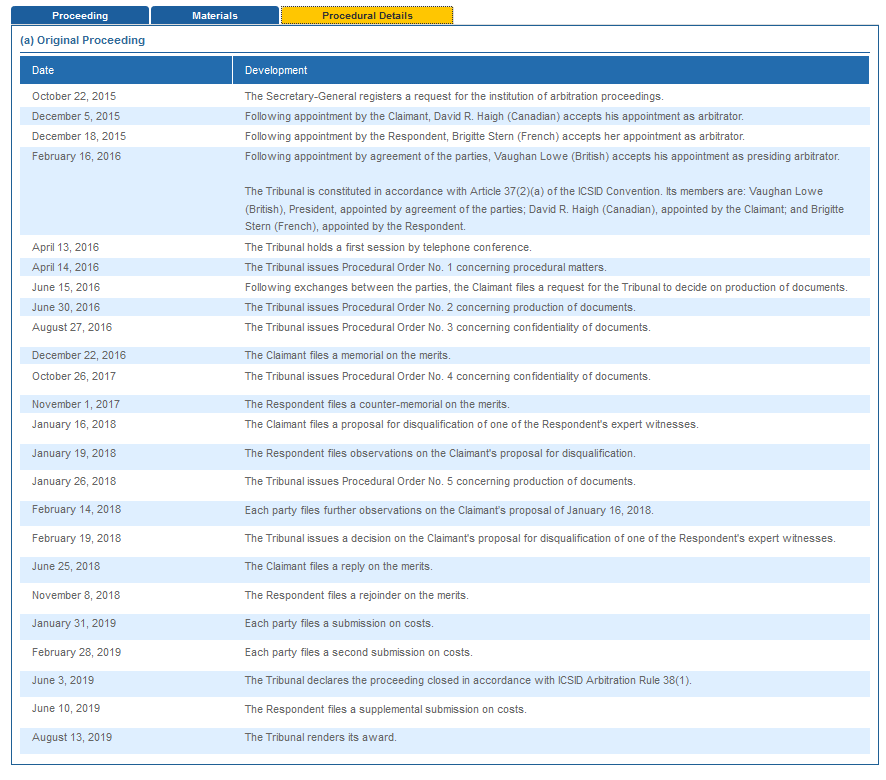Image resolution: width=886 pixels, height=780 pixels.
Task: Select the first session by telephone conference entry
Action: pos(388,247)
